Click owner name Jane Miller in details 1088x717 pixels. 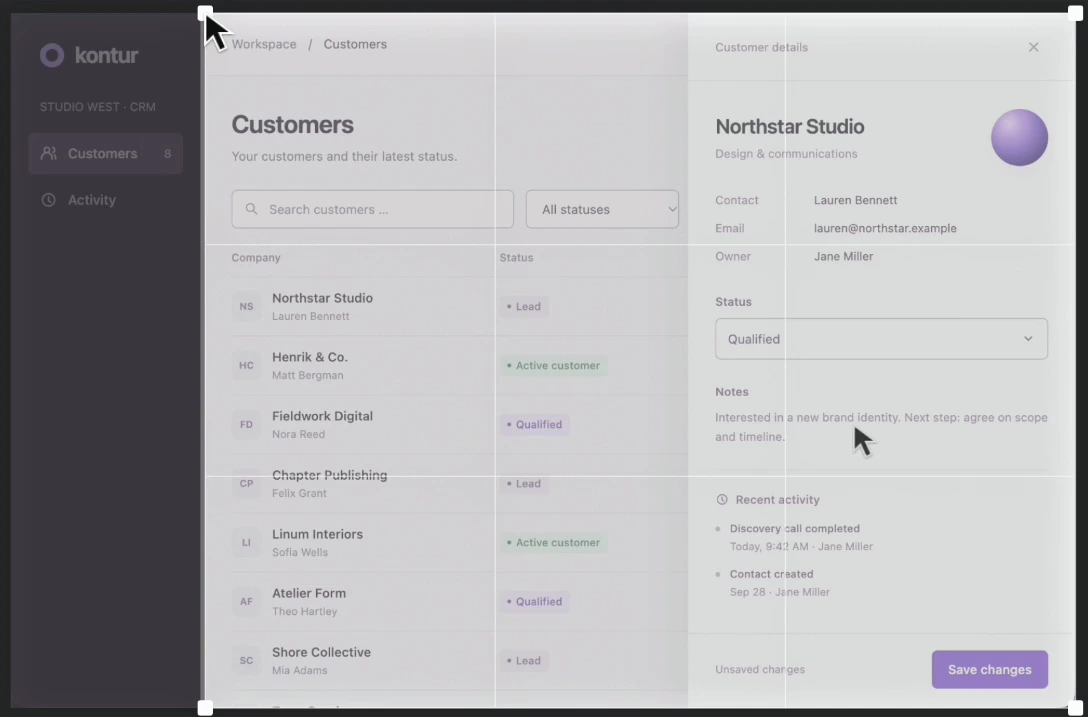843,256
